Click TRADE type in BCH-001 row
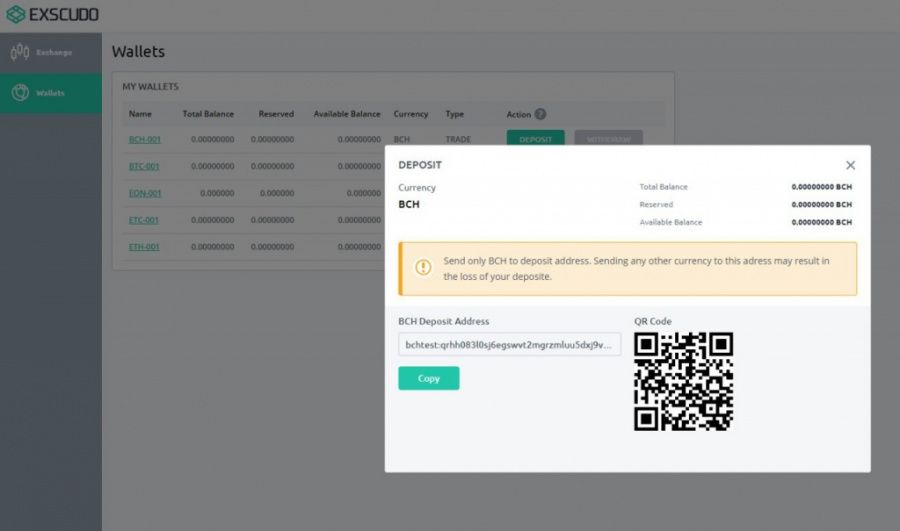Viewport: 900px width, 531px height. pyautogui.click(x=458, y=139)
